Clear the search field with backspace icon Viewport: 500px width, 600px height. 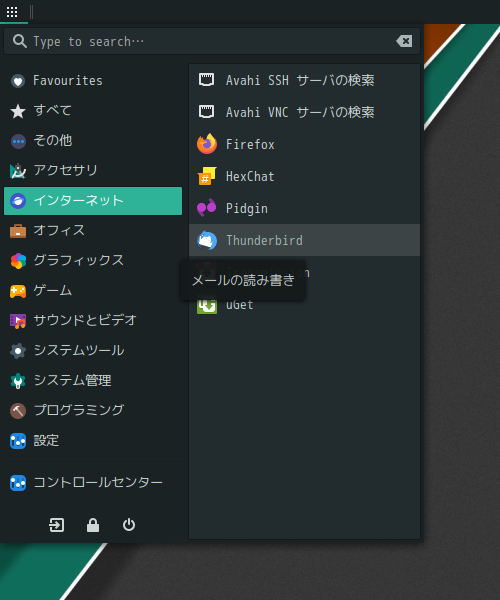click(404, 41)
